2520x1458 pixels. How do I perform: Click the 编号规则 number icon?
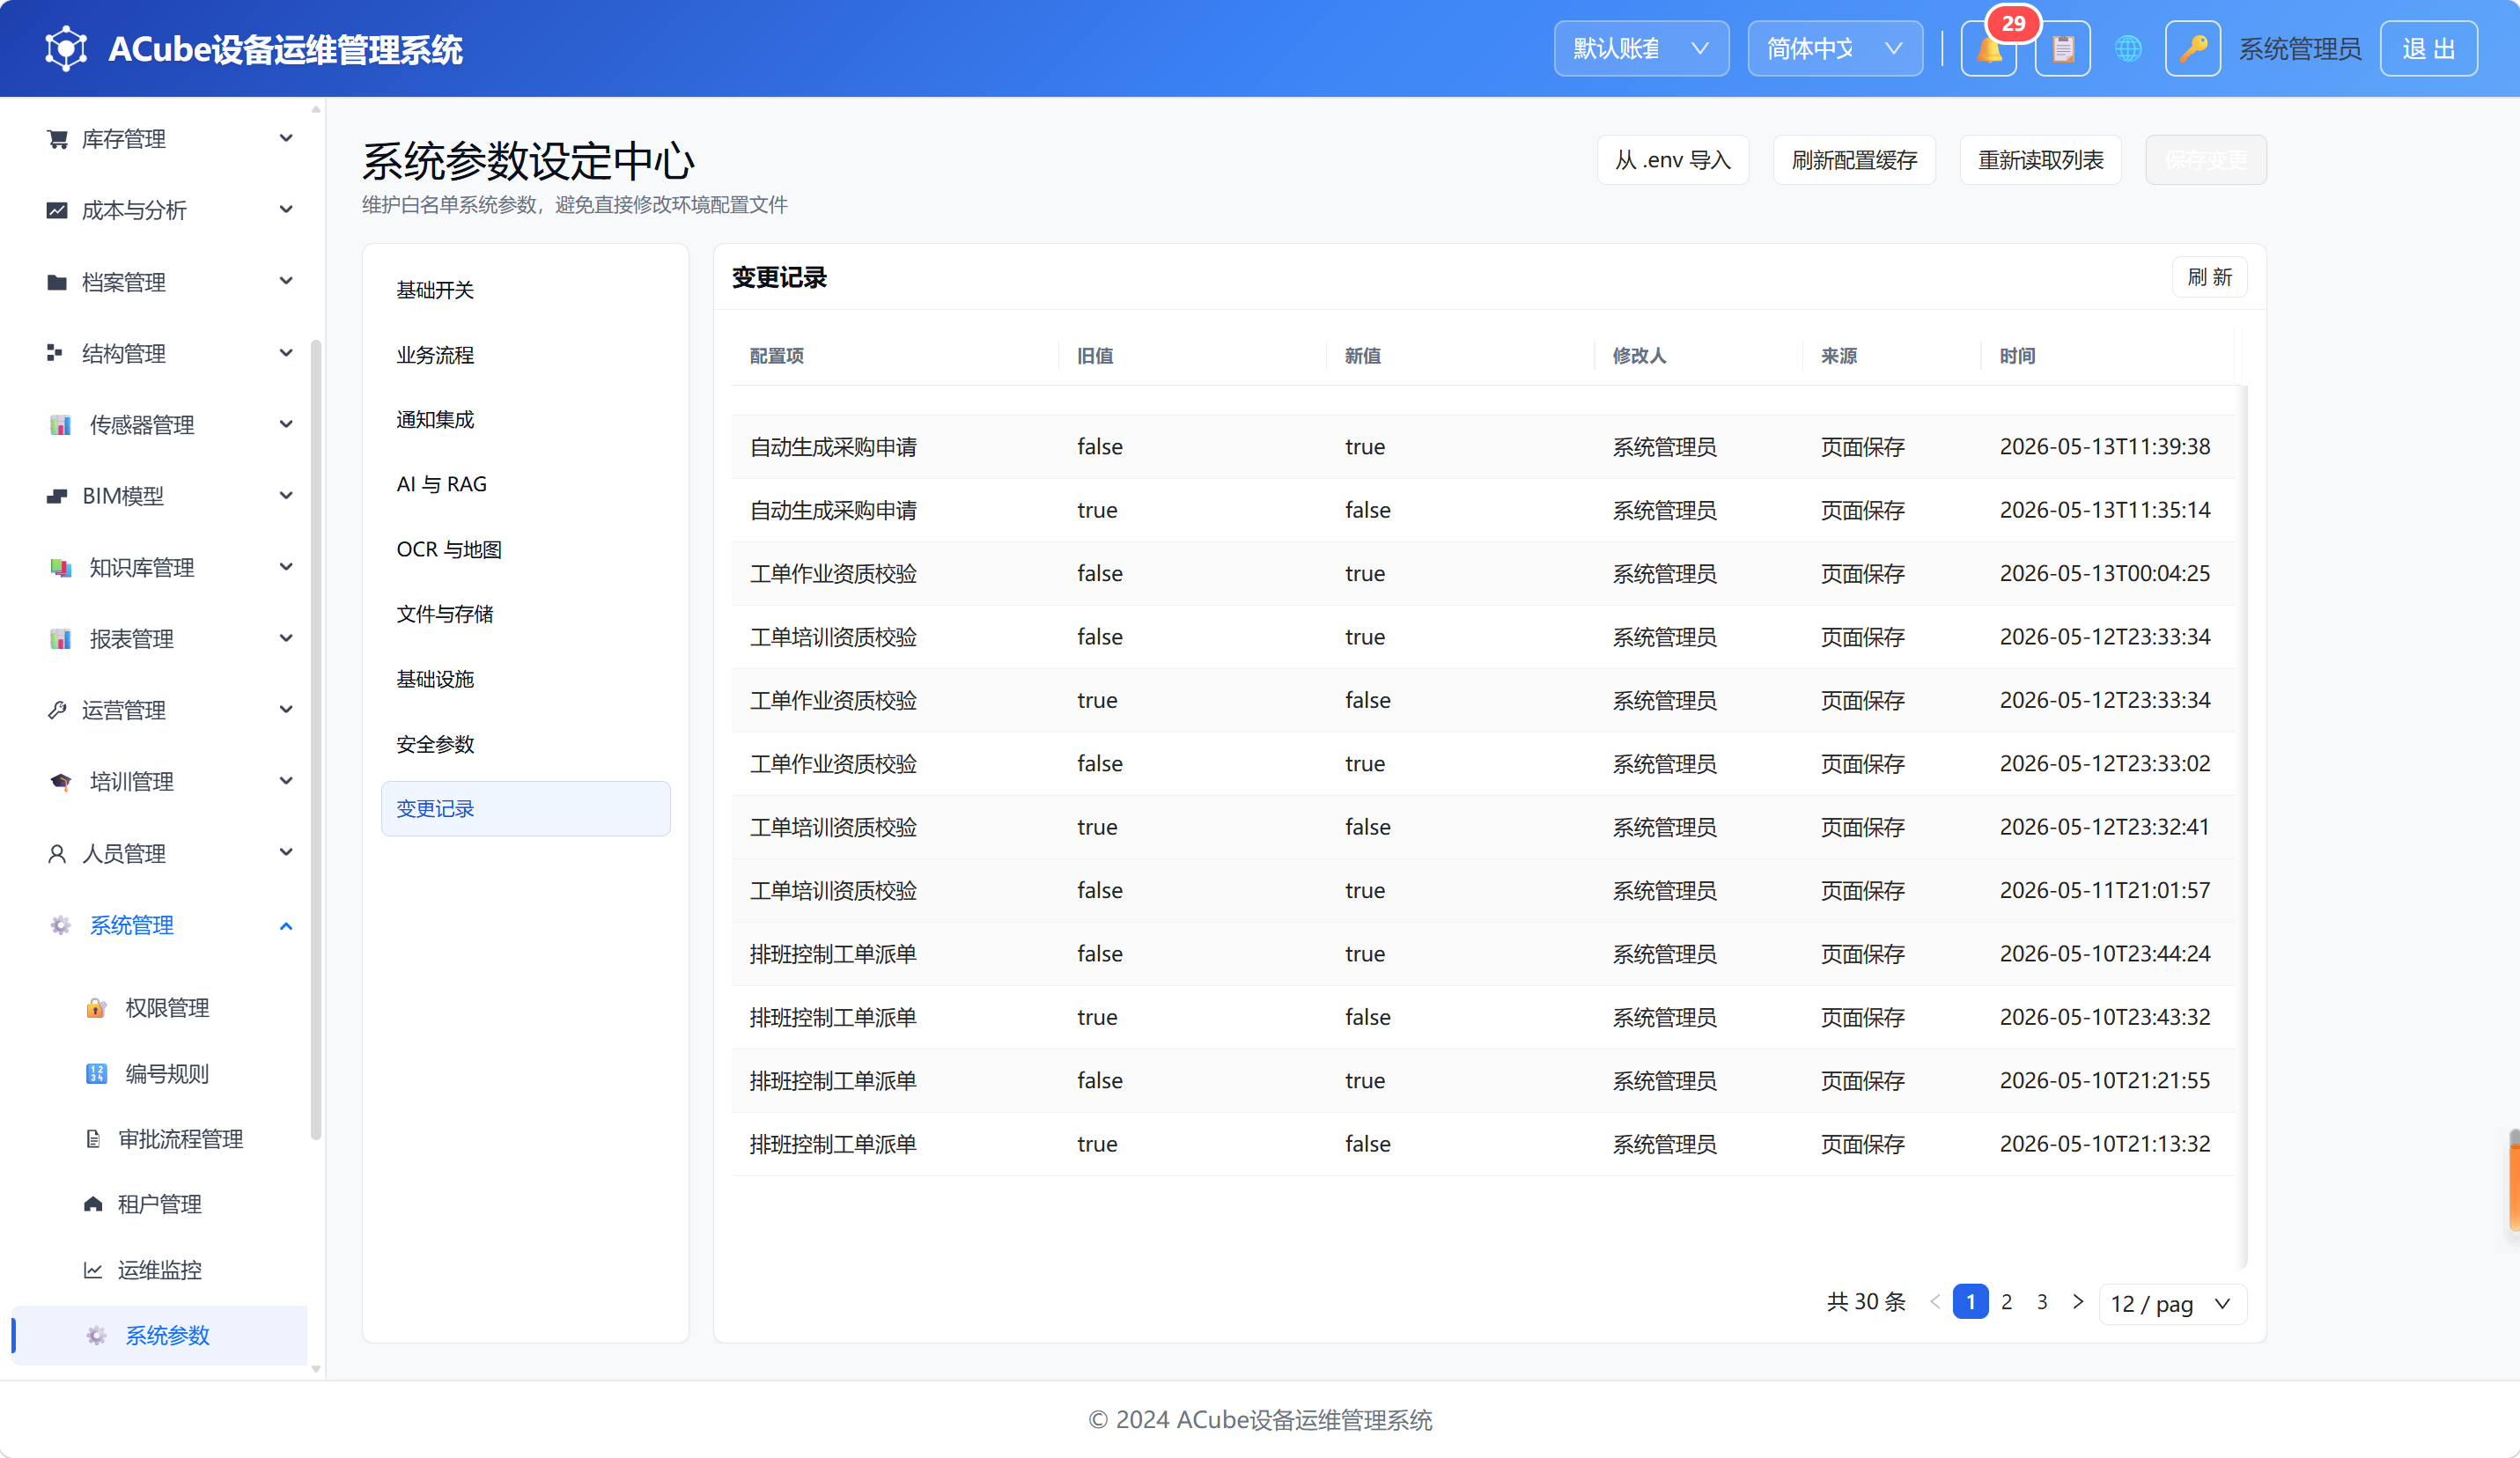click(x=96, y=1074)
